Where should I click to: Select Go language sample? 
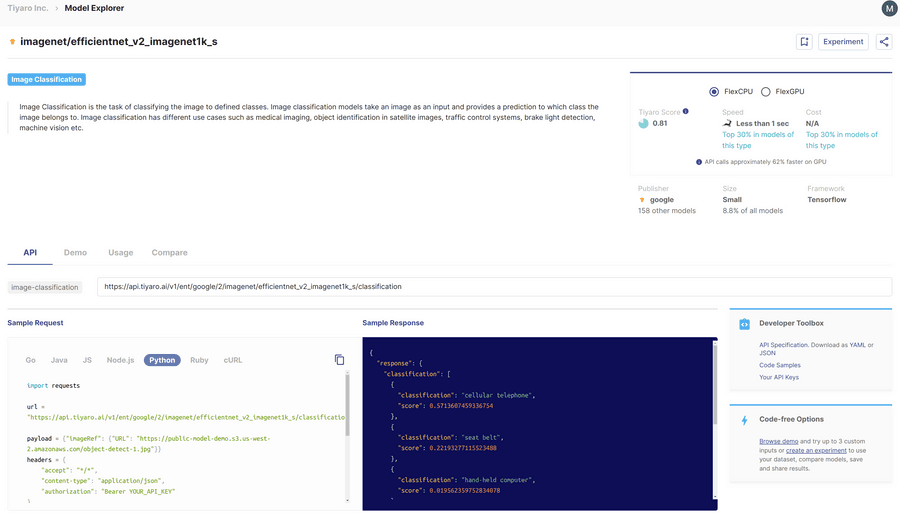tap(30, 360)
